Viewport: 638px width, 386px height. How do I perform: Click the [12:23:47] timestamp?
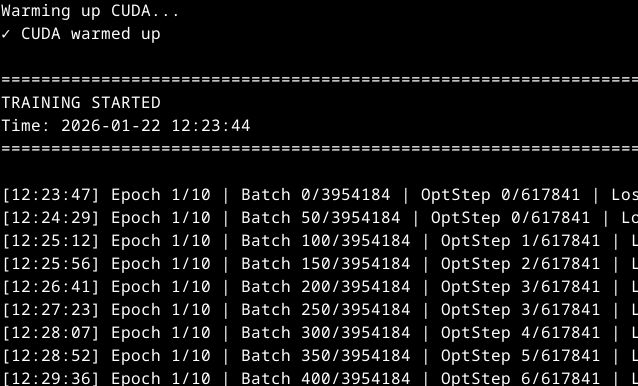pyautogui.click(x=51, y=195)
